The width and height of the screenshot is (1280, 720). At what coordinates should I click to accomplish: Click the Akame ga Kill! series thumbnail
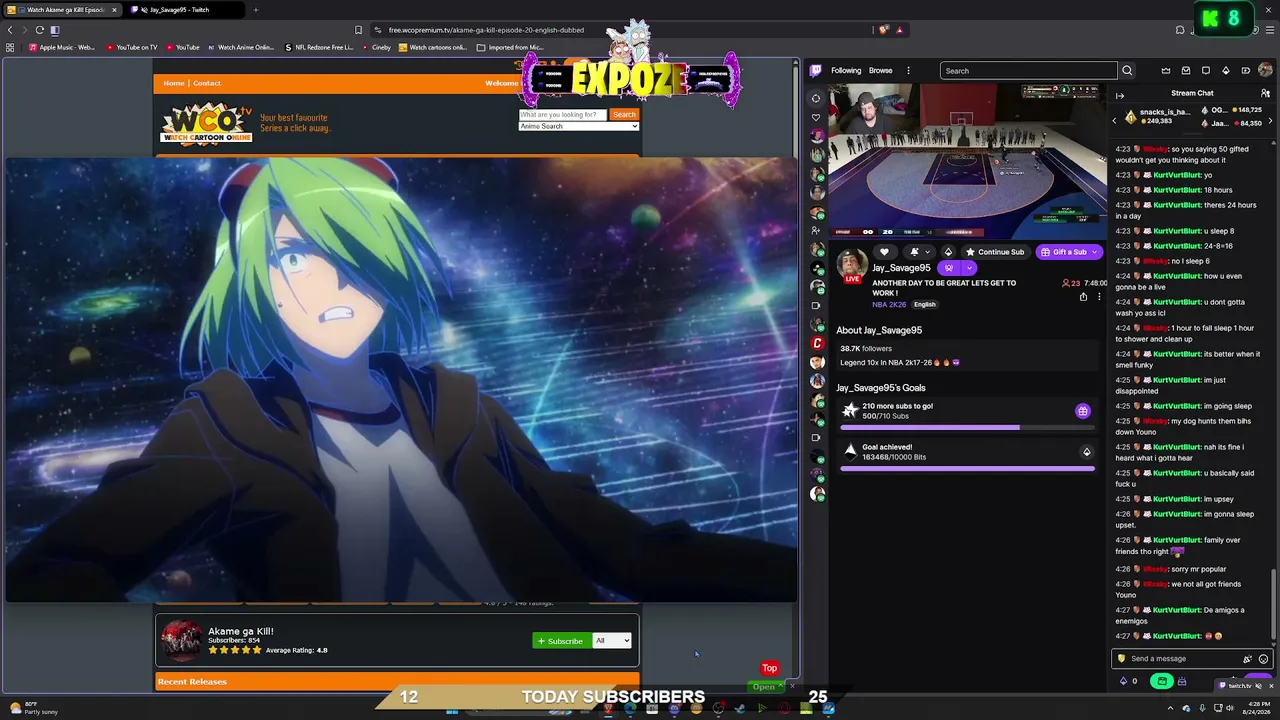click(181, 641)
